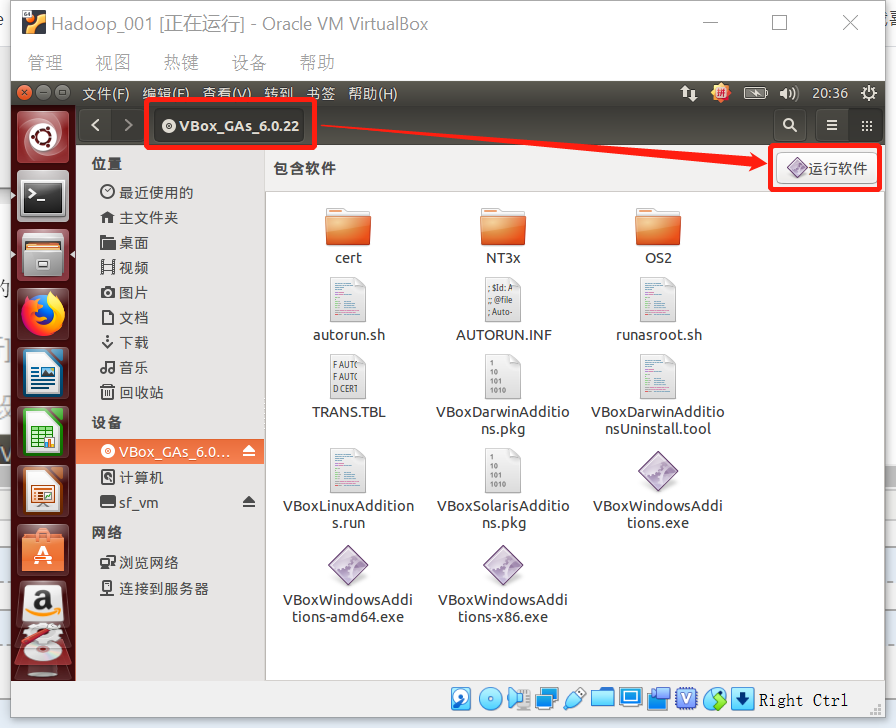
Task: Click the VBox_GAs_6.0.22 path button
Action: click(230, 126)
